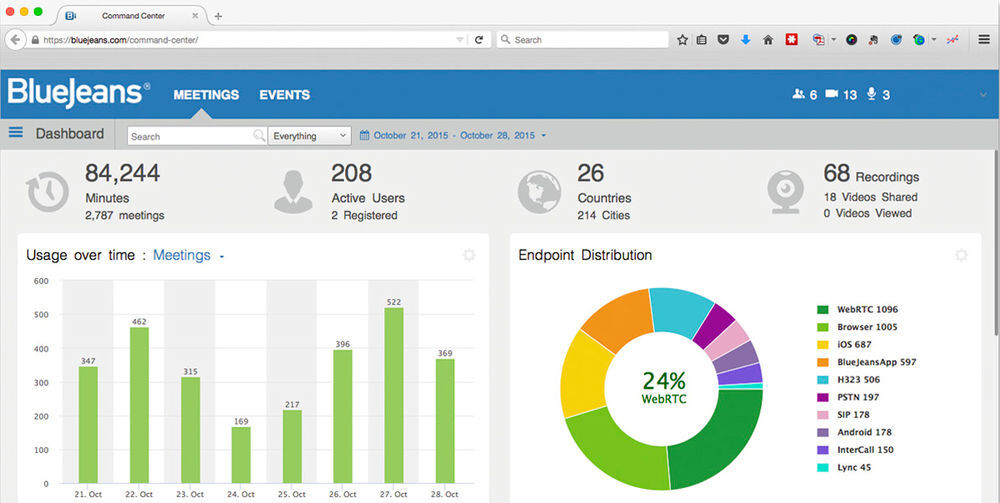Screen dimensions: 1000x503
Task: Click the search magnifier in Dashboard search
Action: tap(259, 135)
